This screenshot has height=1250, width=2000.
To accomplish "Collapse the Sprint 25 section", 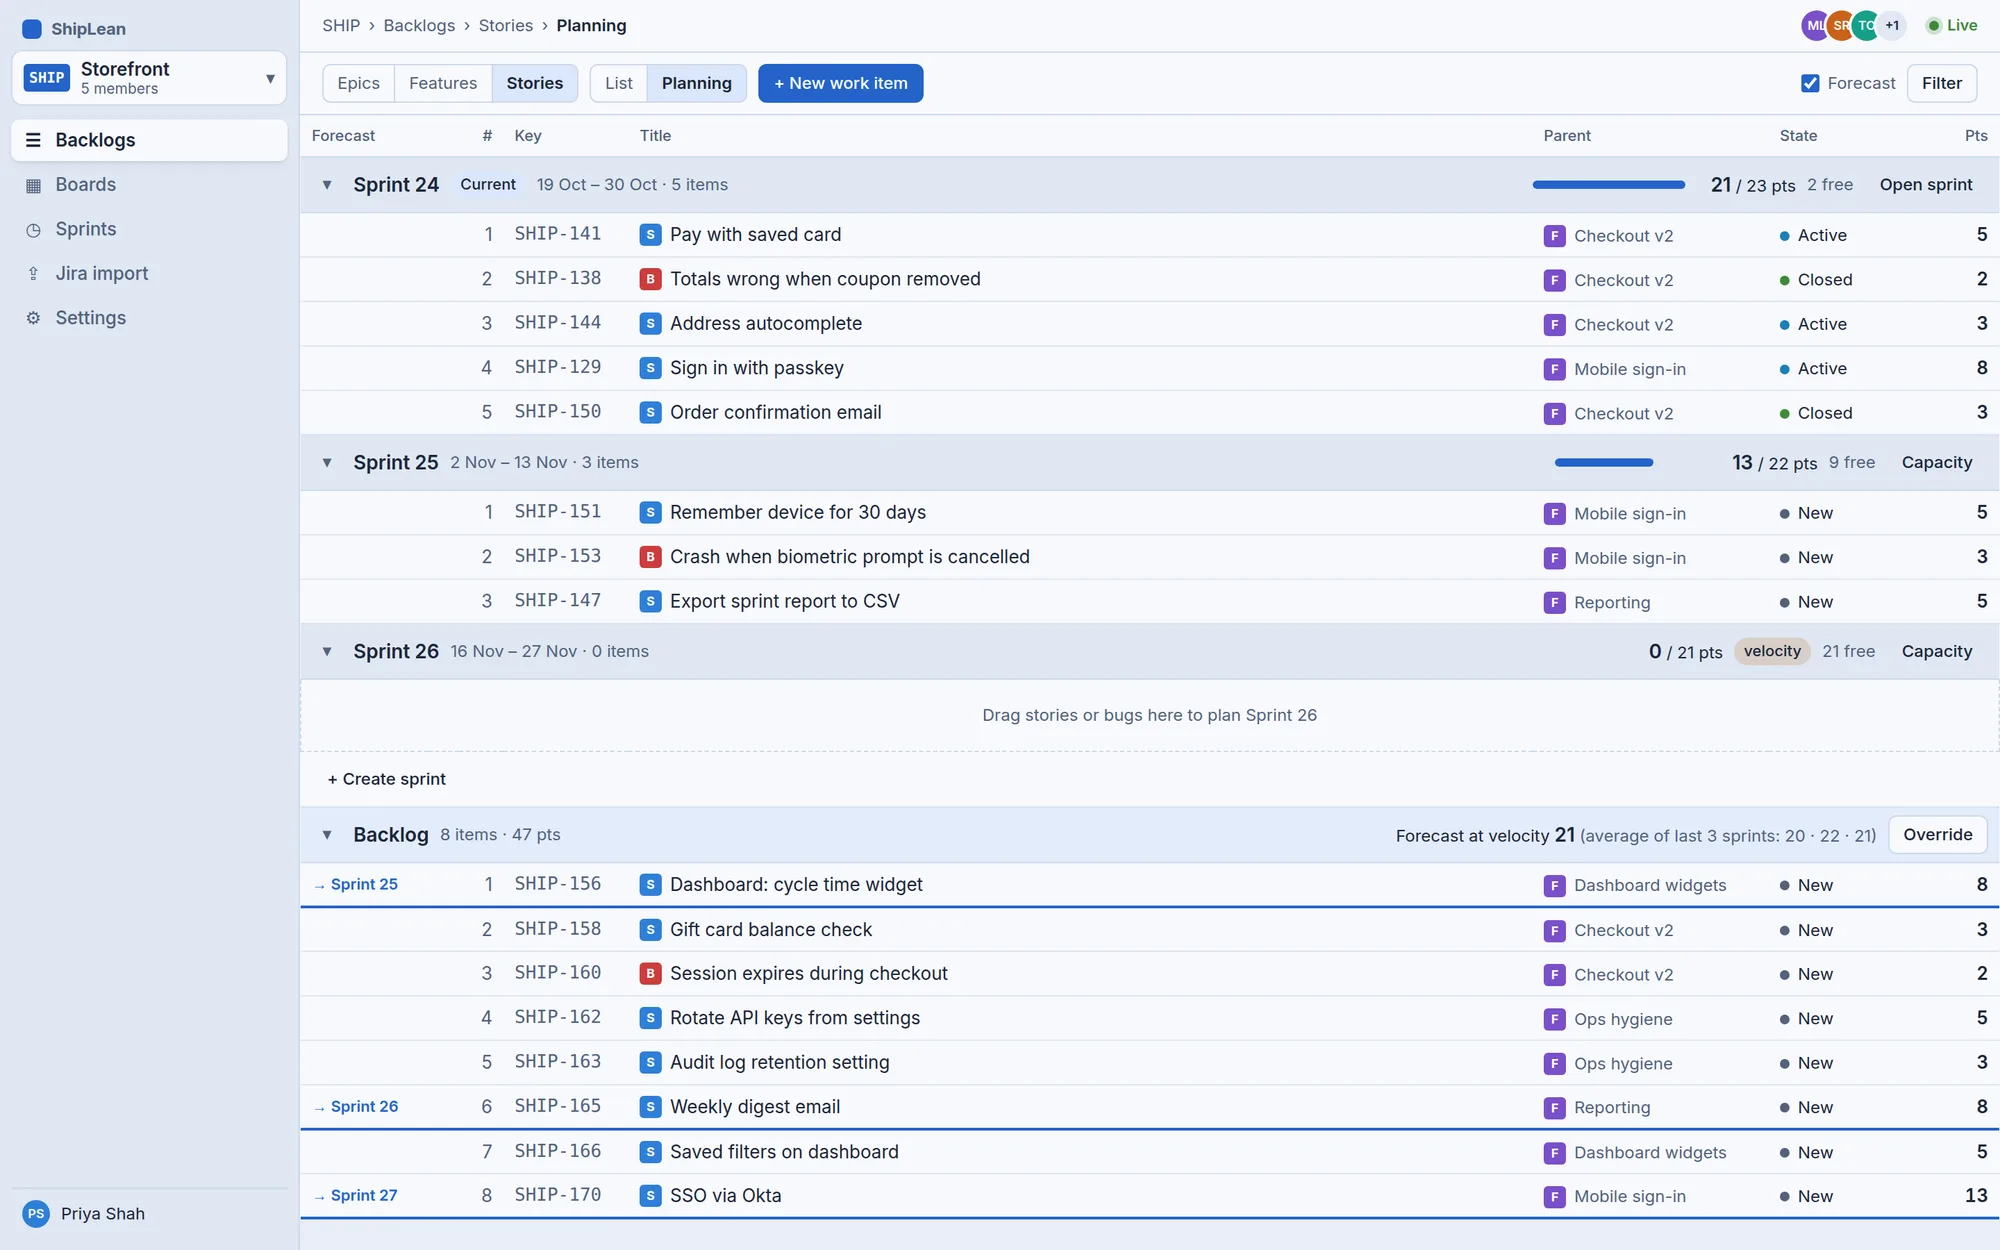I will [x=327, y=463].
